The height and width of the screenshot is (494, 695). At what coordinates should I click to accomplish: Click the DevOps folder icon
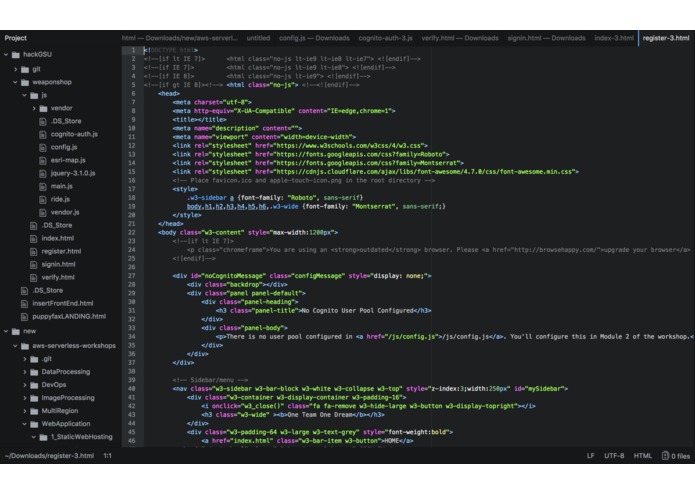coord(35,385)
